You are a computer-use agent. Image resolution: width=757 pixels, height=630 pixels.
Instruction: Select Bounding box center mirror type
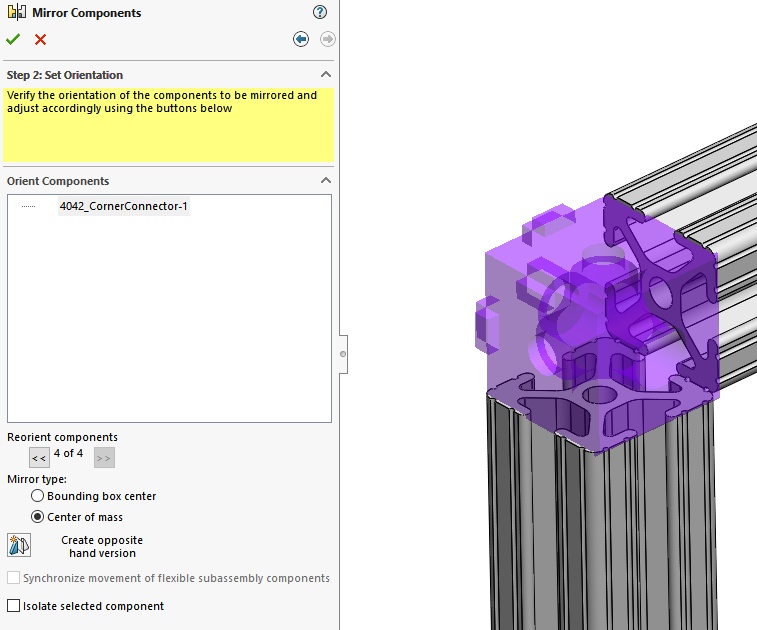[37, 496]
